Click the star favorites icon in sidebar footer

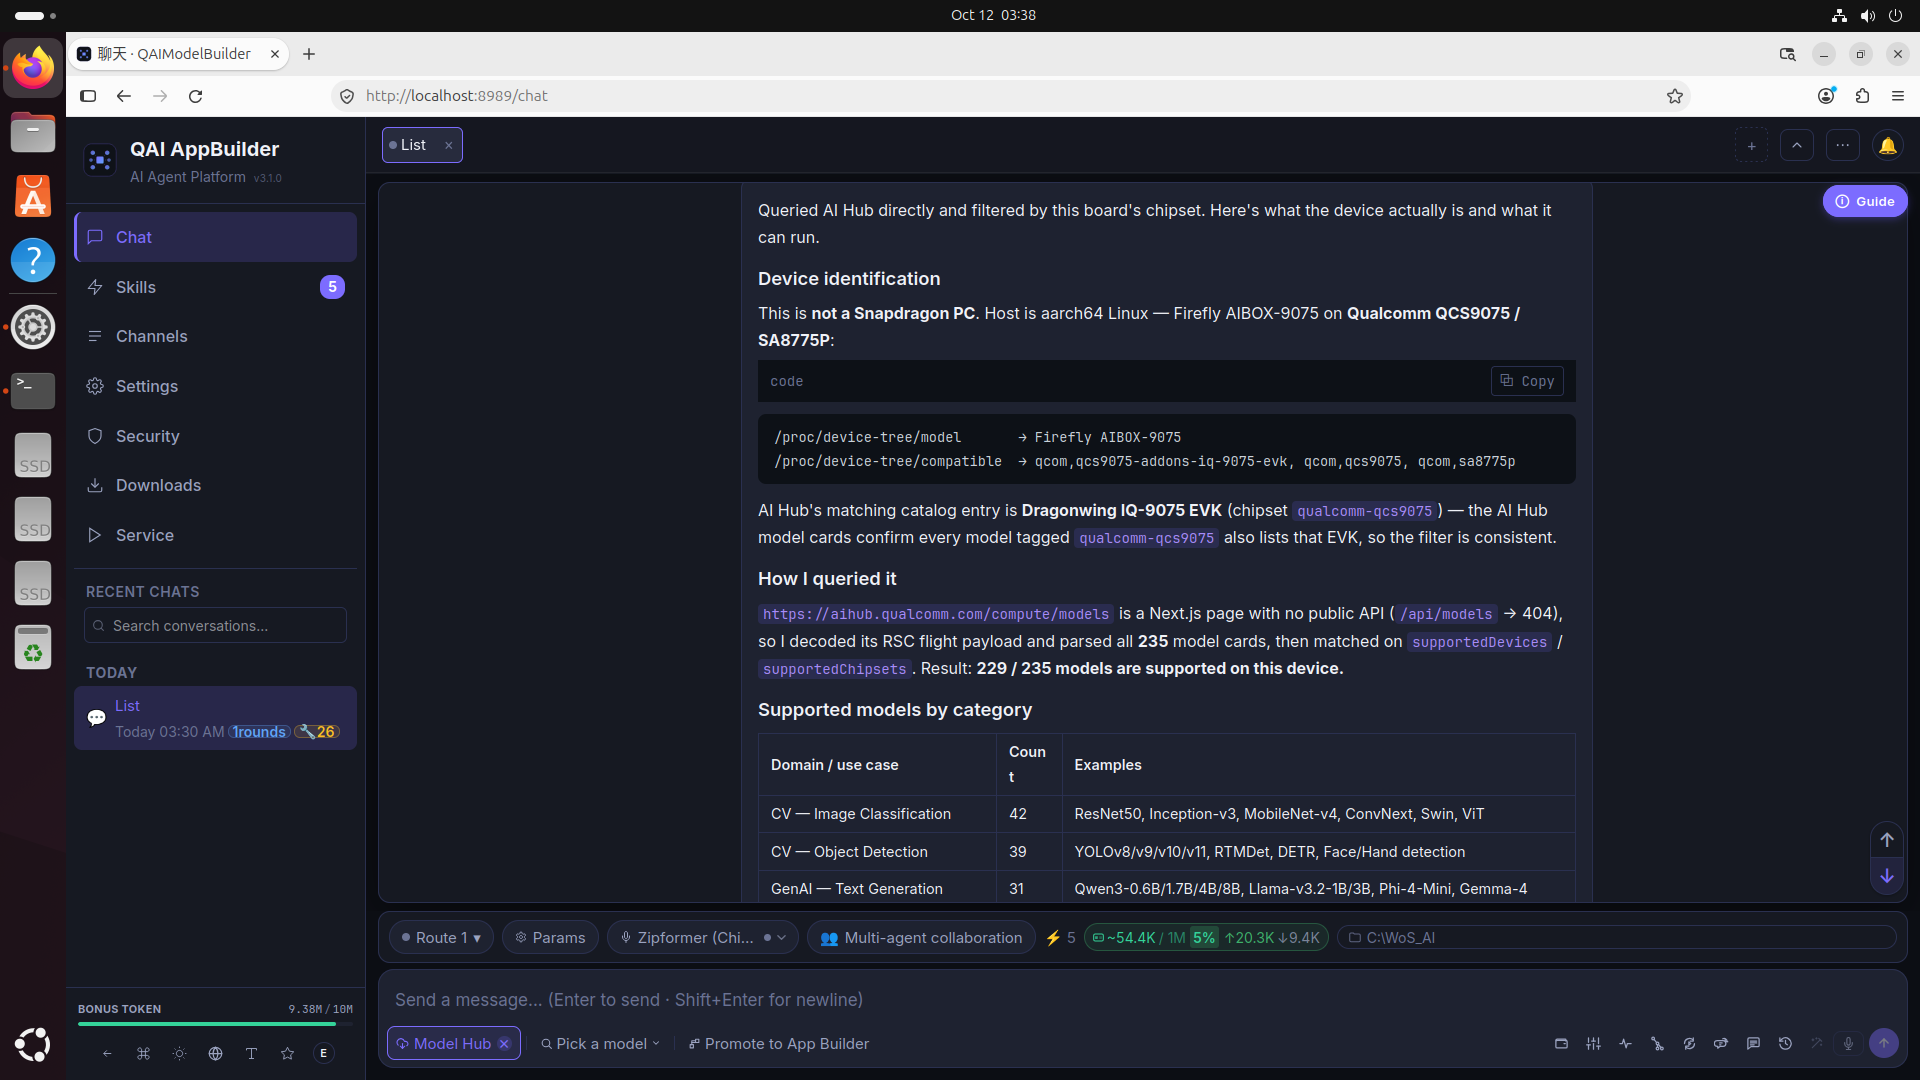pyautogui.click(x=287, y=1054)
